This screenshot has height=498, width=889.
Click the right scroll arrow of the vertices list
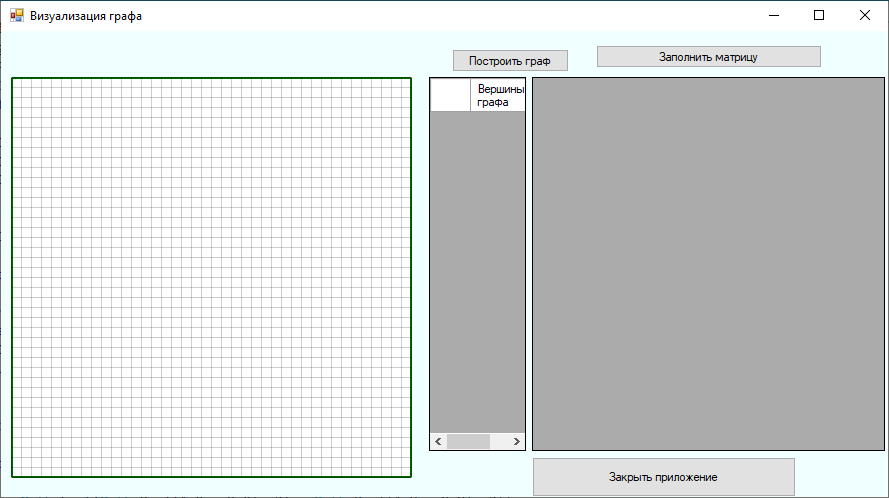pyautogui.click(x=516, y=441)
